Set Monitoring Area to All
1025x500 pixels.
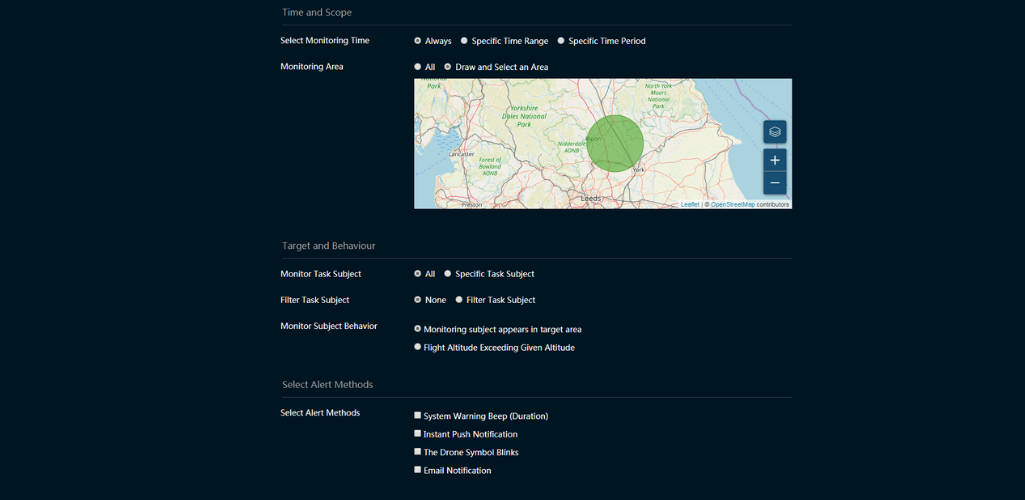418,67
